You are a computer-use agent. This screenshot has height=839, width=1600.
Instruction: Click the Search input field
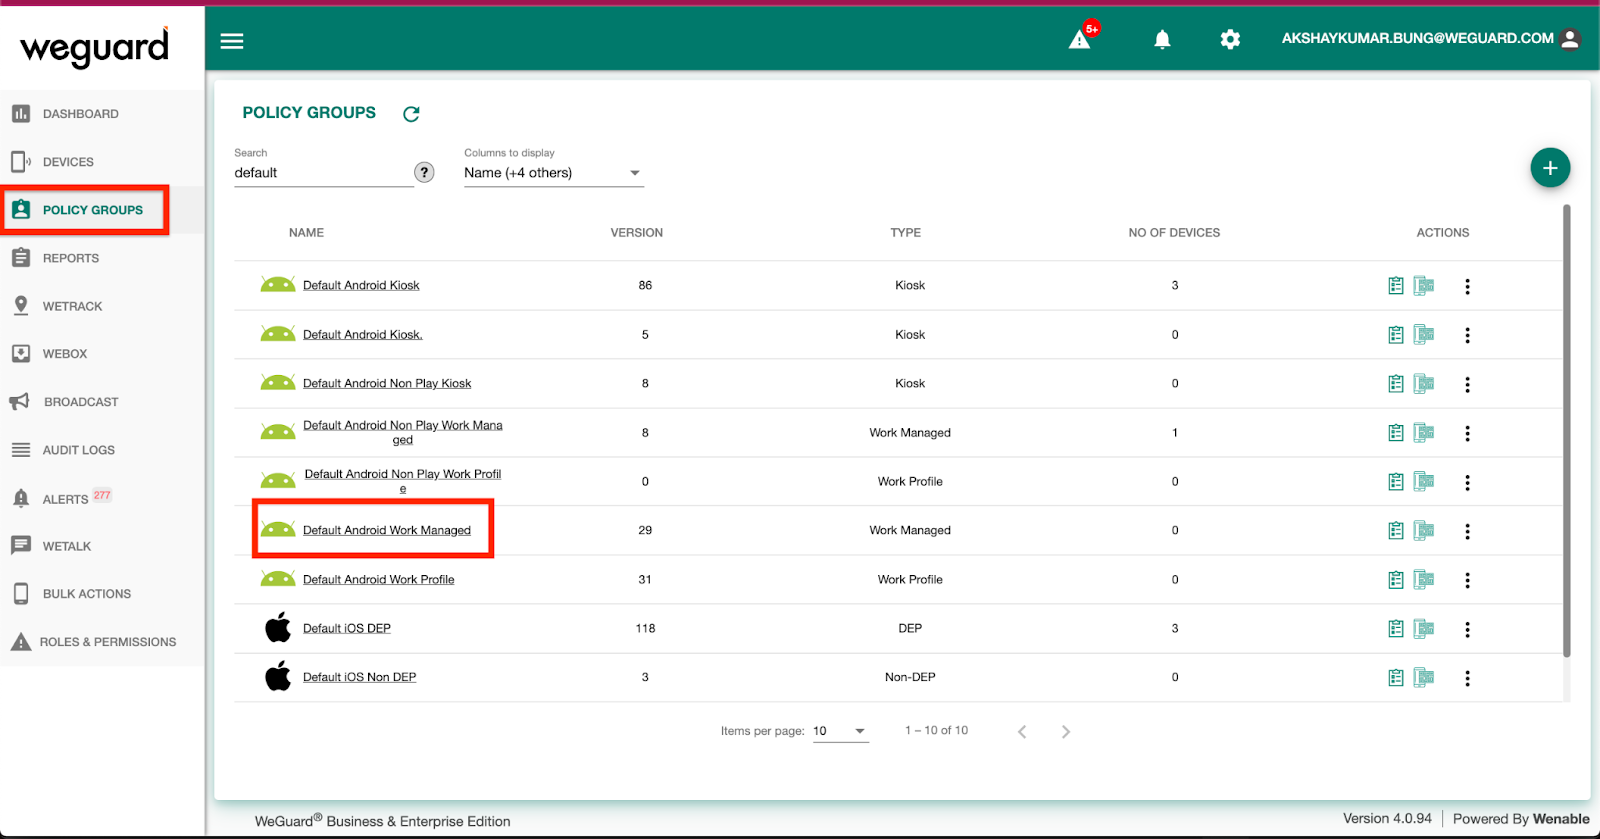(x=323, y=173)
